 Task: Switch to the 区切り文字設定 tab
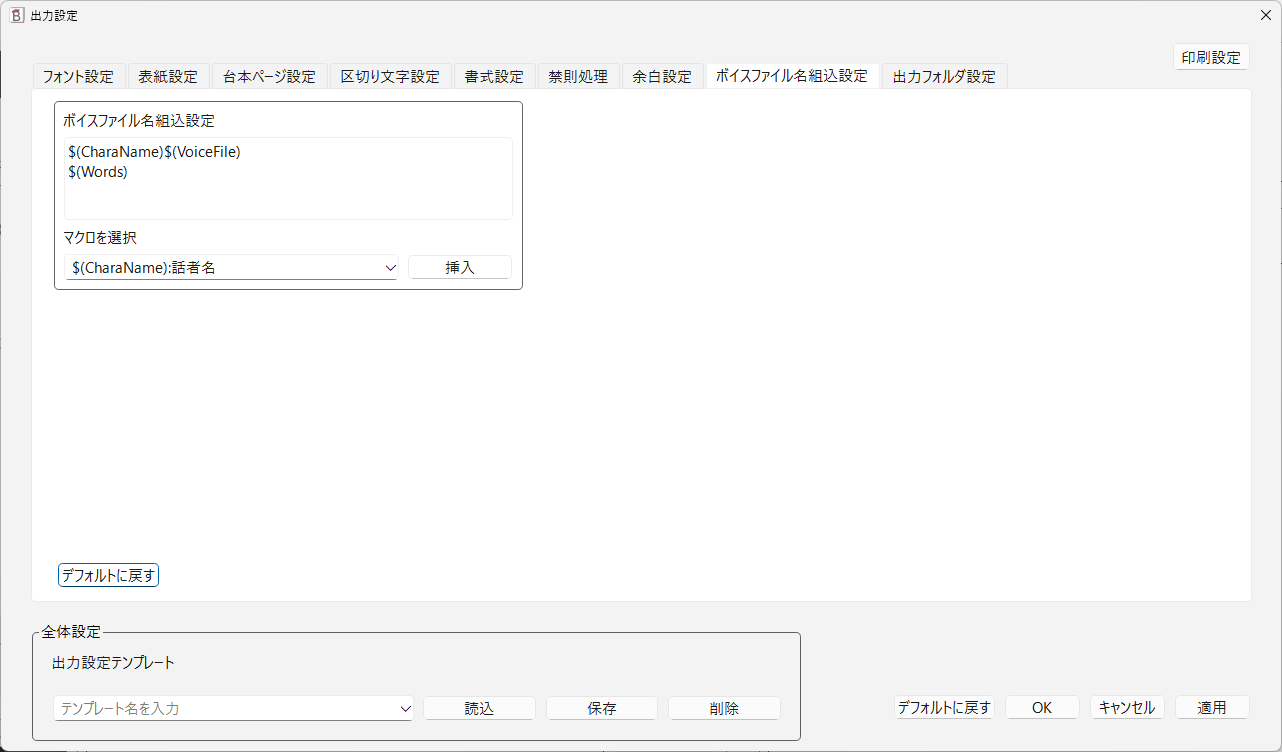(x=391, y=75)
